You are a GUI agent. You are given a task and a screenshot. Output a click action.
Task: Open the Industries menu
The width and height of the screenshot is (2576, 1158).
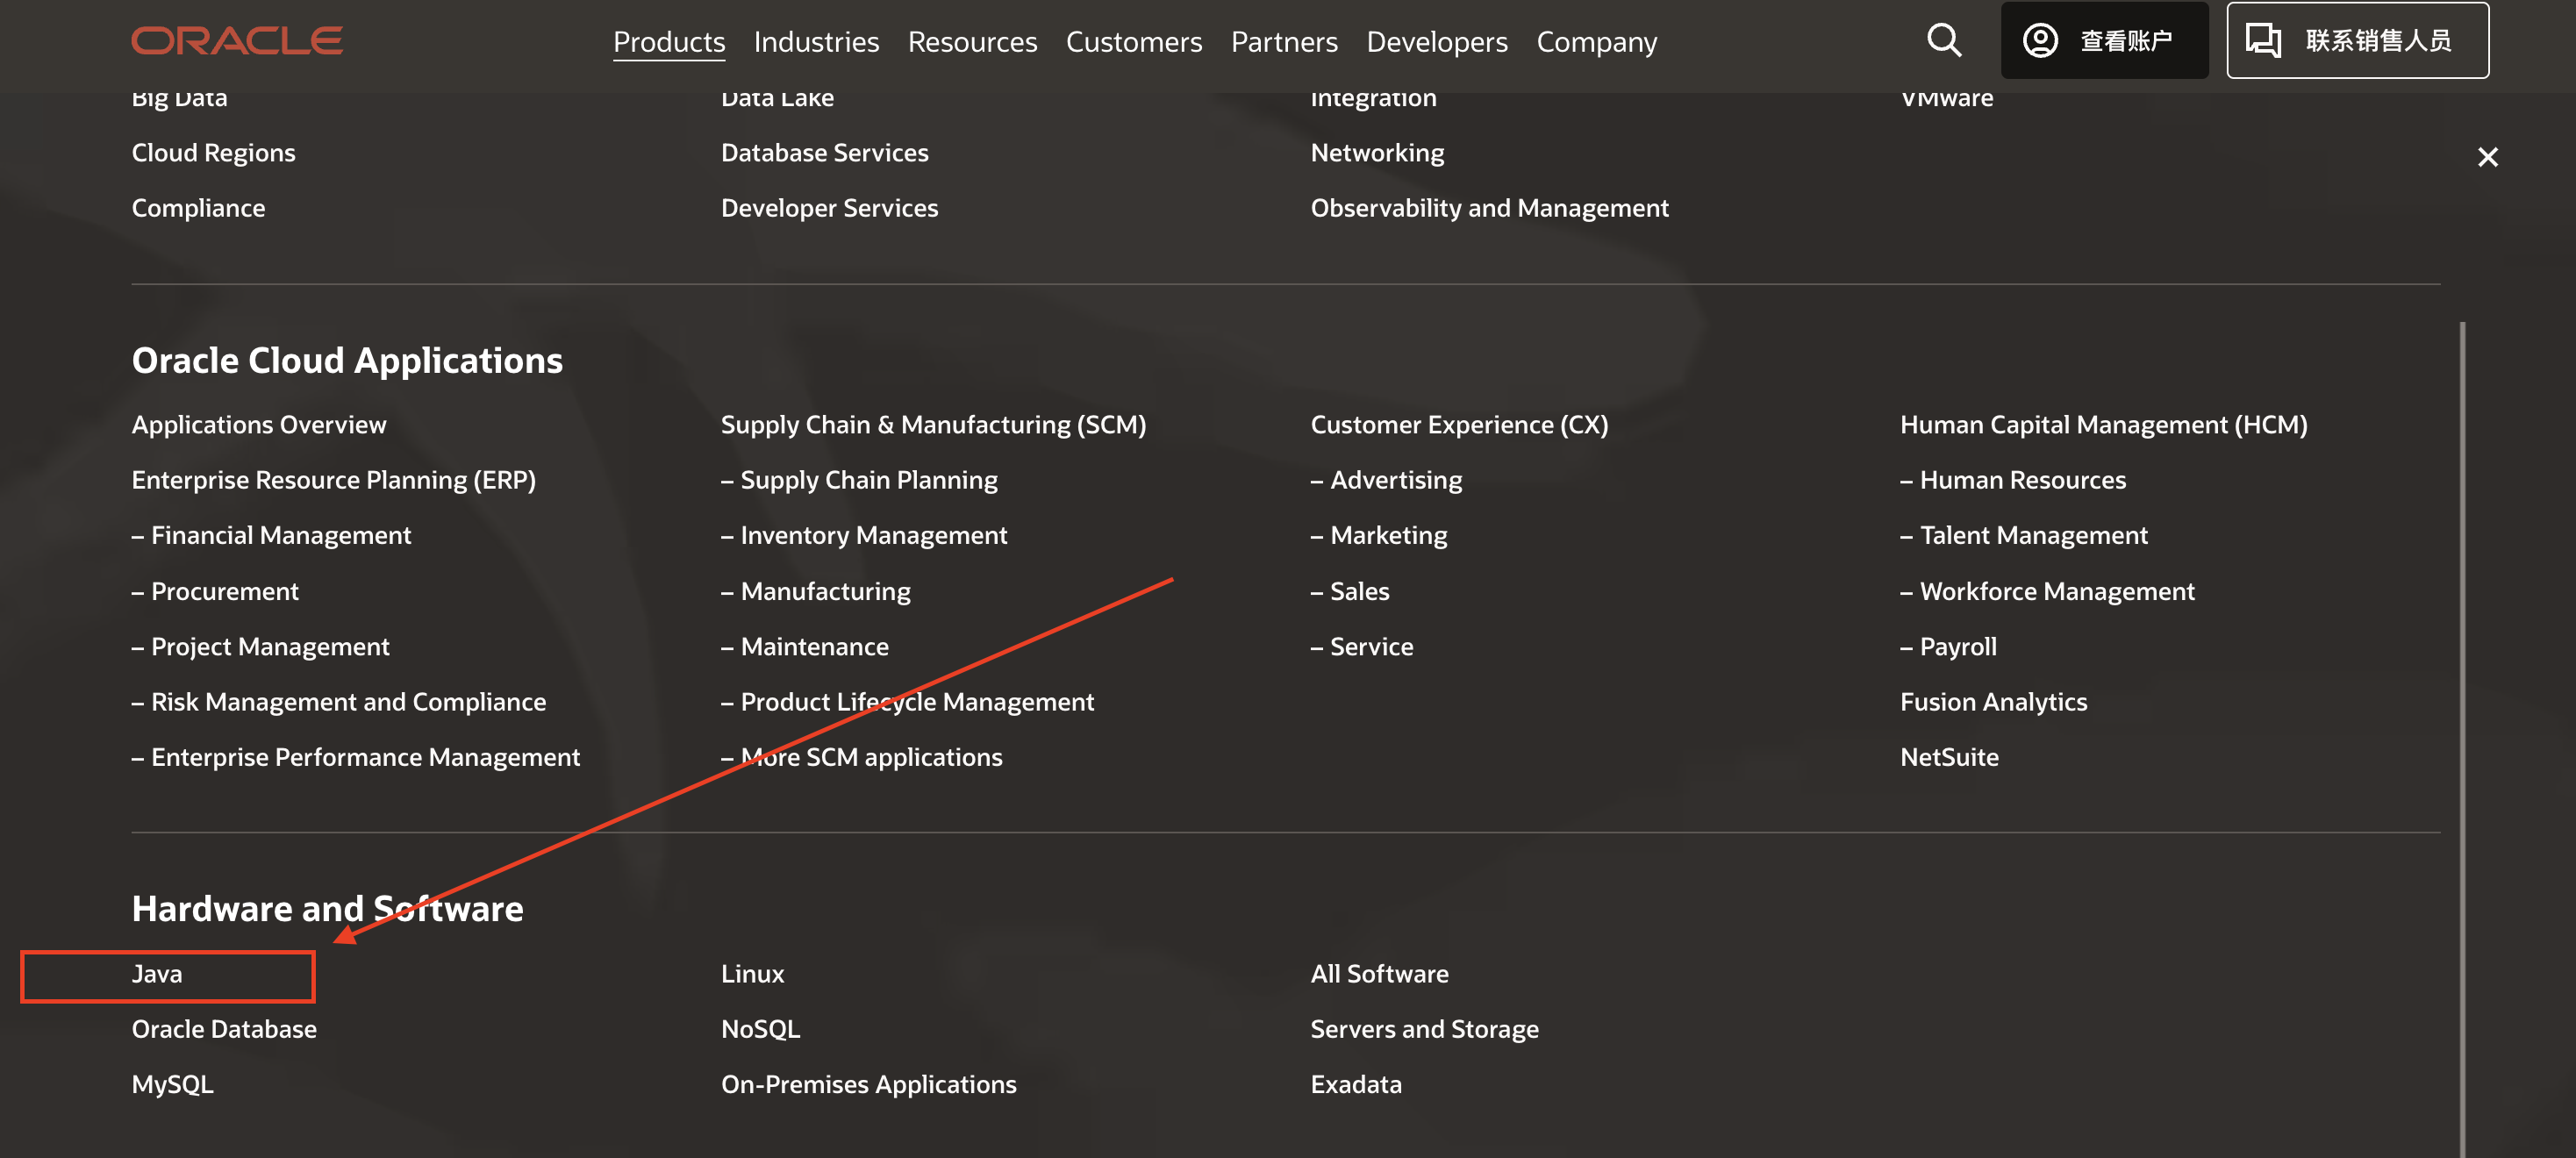tap(816, 42)
